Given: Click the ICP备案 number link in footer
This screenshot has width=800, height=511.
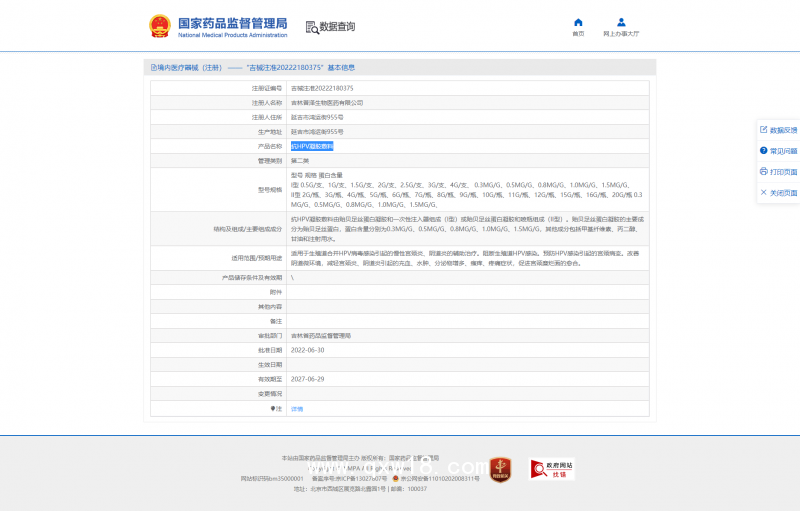Looking at the screenshot, I should click(x=349, y=479).
